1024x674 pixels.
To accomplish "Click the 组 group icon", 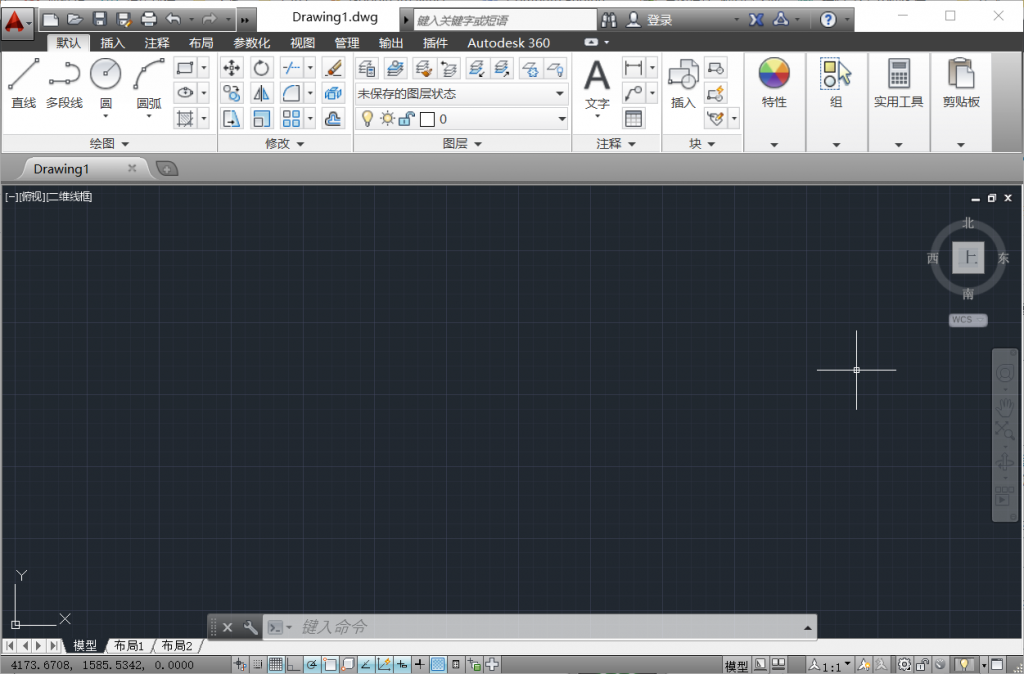I will point(836,82).
